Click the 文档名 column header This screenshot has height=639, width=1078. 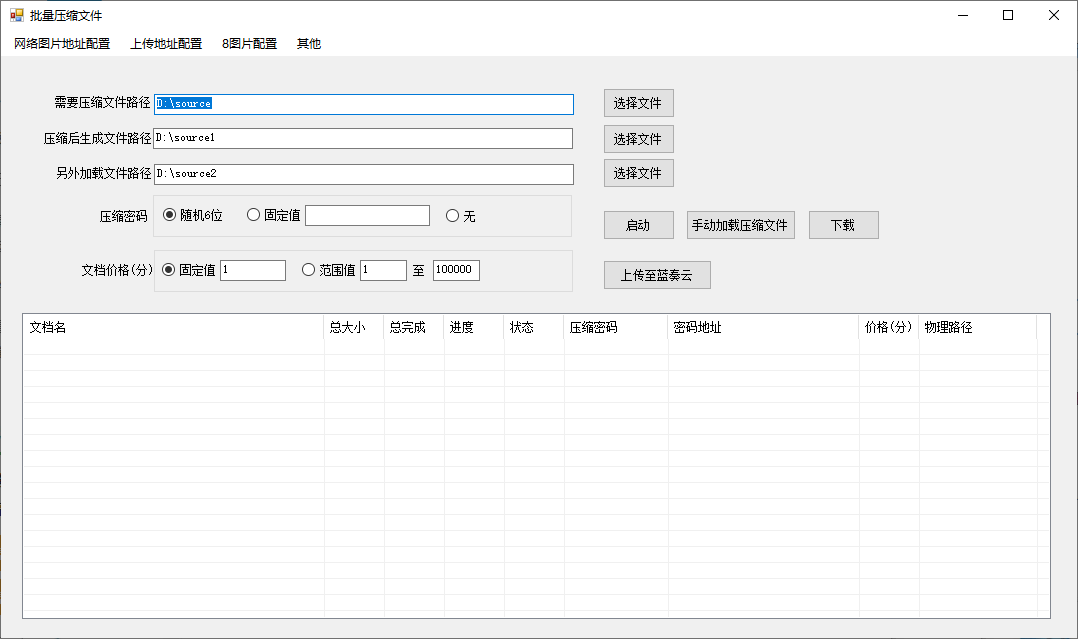click(x=173, y=327)
